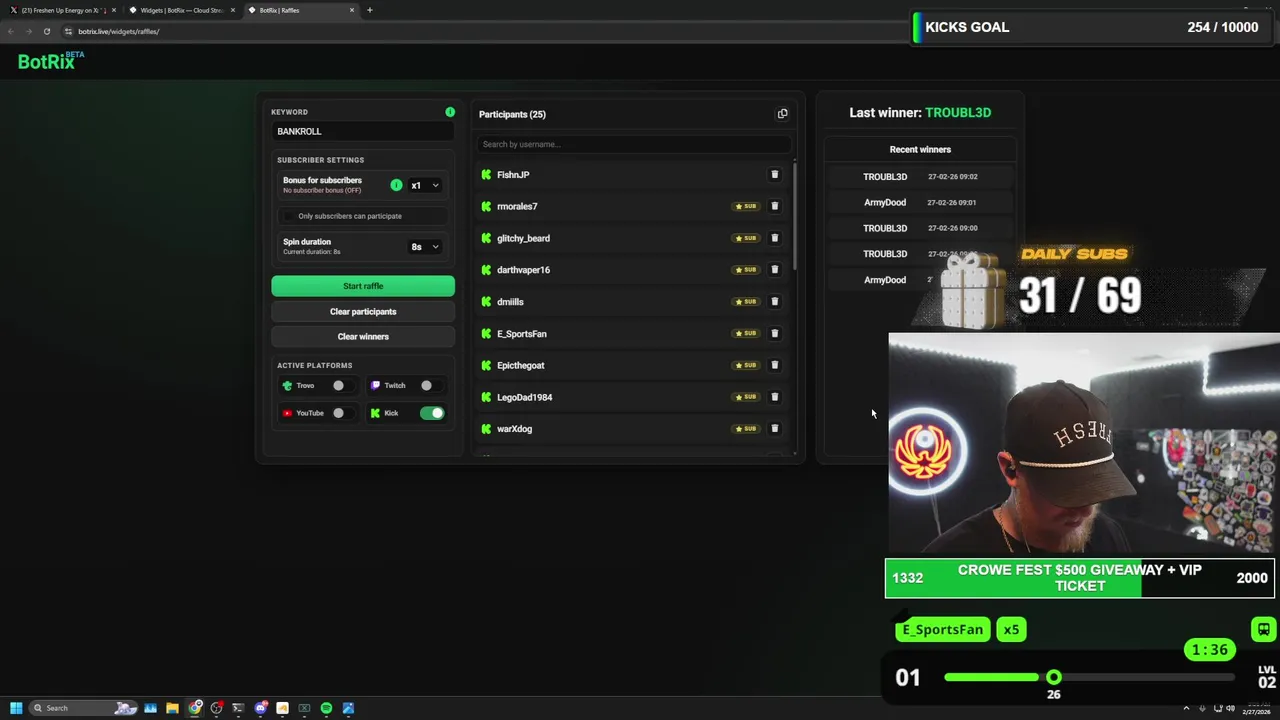
Task: Delete participant FishnJP
Action: (x=774, y=174)
